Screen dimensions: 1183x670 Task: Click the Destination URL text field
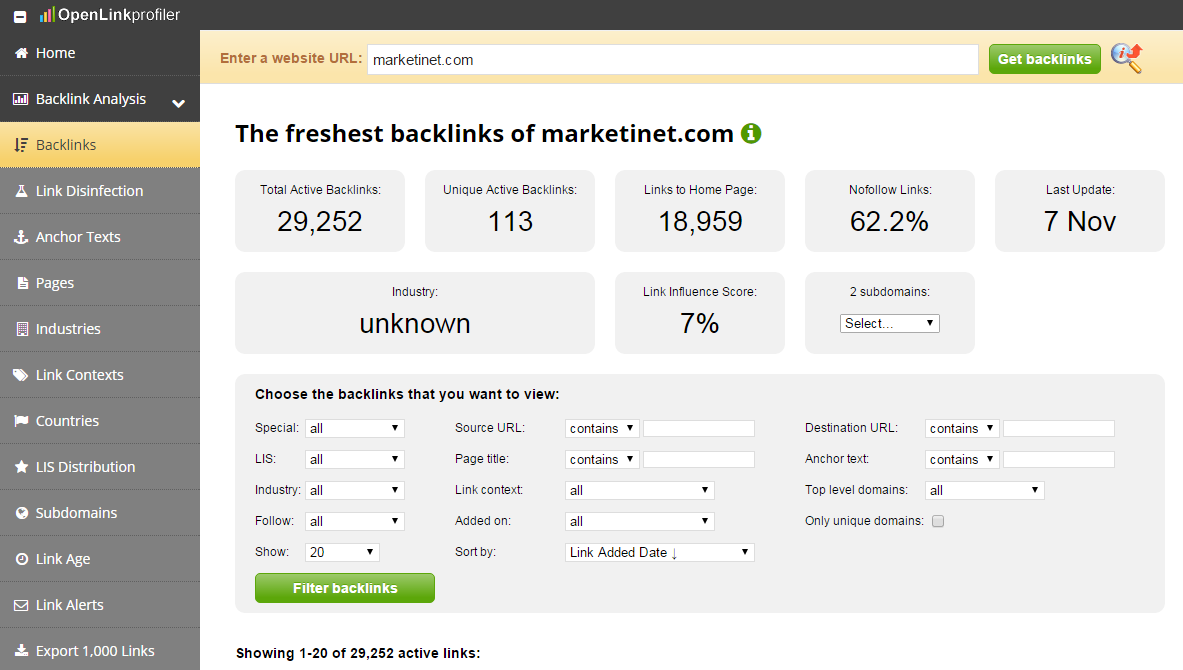point(1059,429)
